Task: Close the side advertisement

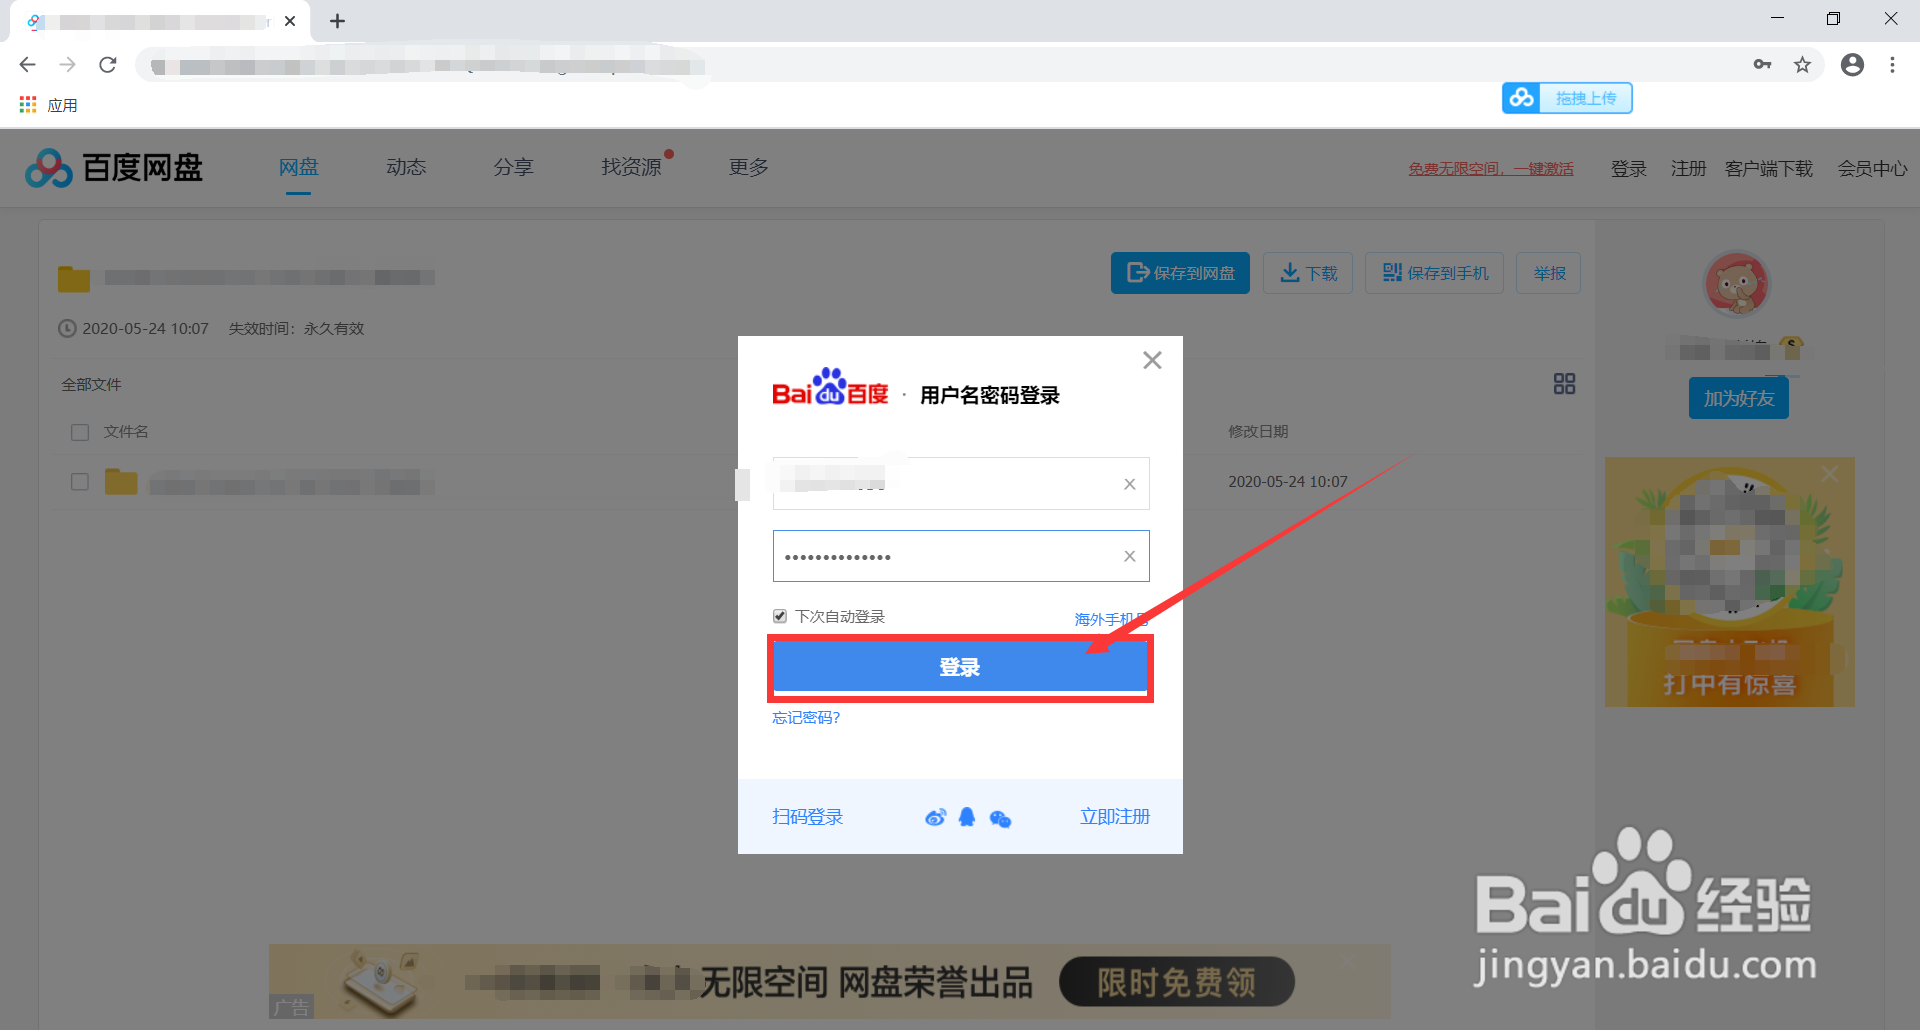Action: pyautogui.click(x=1829, y=474)
